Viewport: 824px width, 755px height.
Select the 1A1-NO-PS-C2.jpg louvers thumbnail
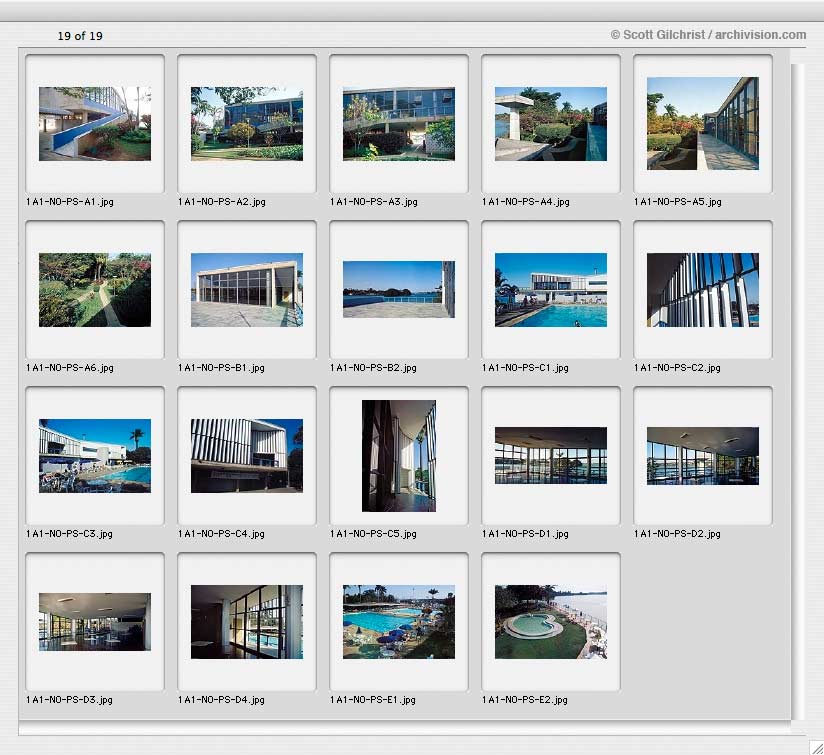pos(703,290)
